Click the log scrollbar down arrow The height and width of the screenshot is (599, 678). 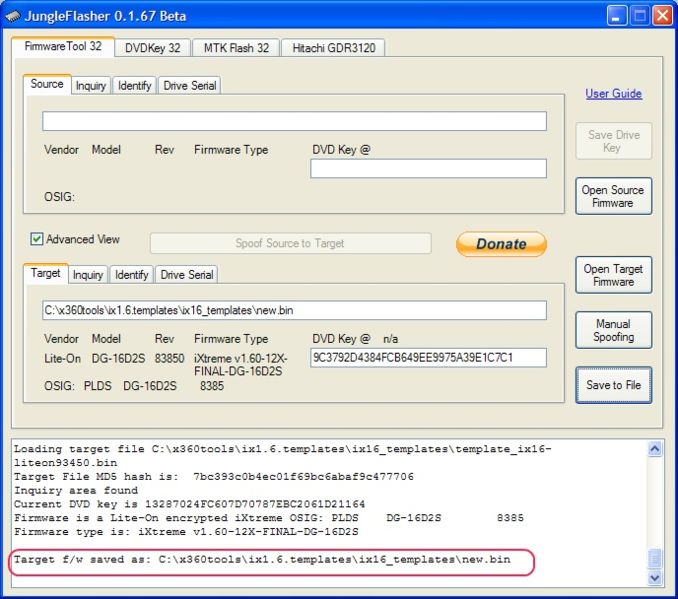pos(655,578)
